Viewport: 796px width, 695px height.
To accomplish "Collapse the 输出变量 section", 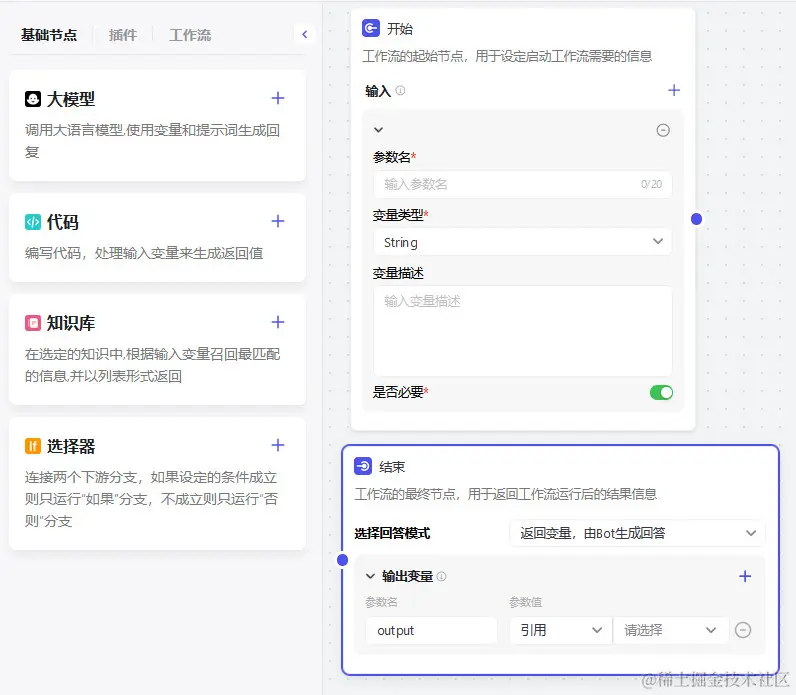I will coord(371,576).
